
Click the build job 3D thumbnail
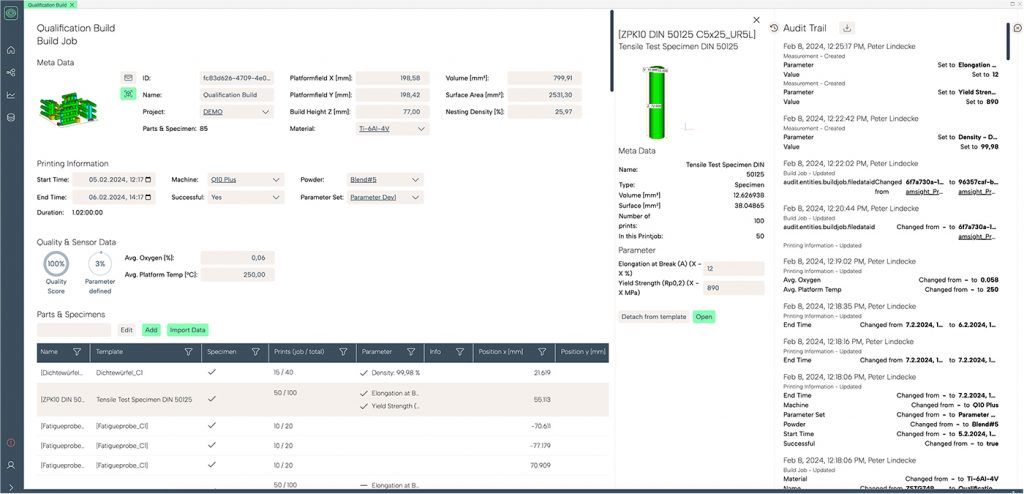point(69,108)
